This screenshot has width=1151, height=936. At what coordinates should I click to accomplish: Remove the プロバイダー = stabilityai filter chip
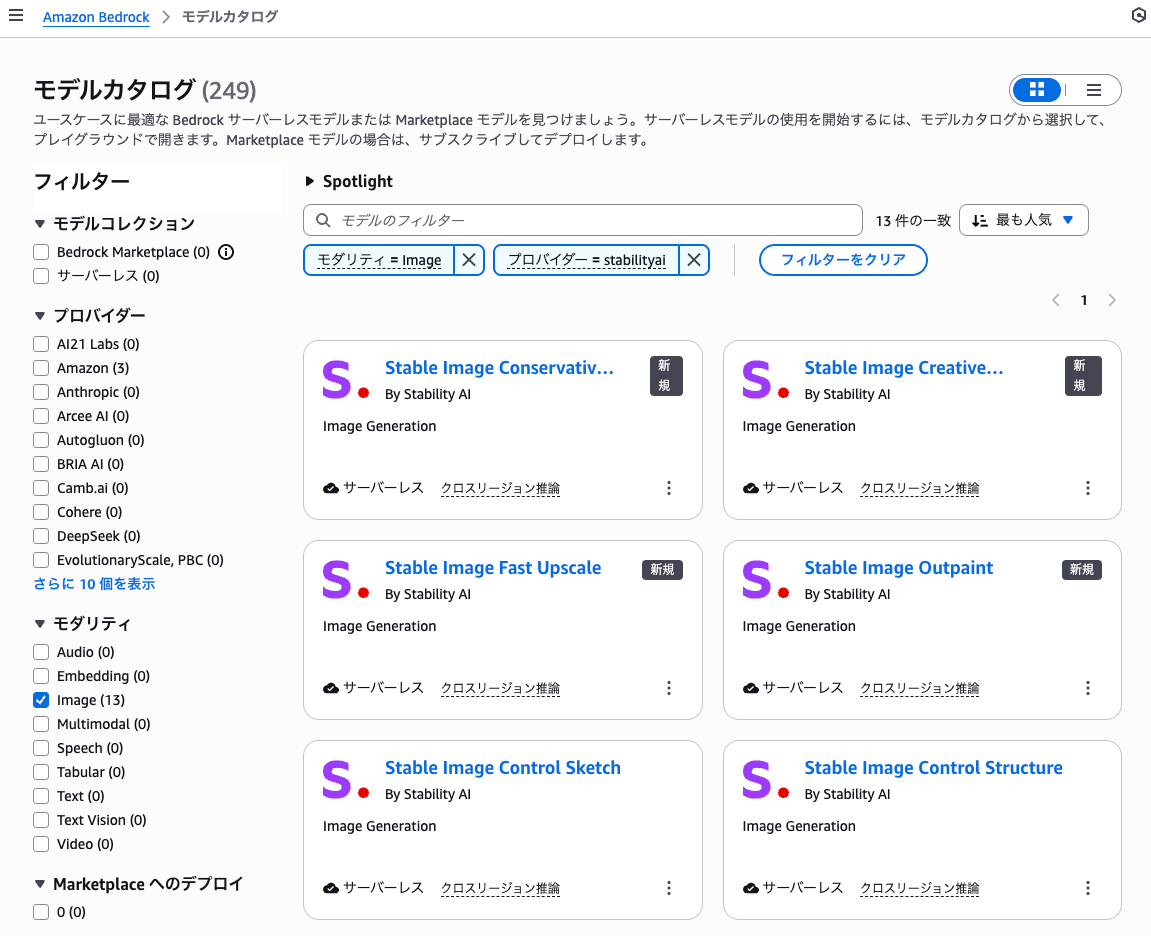pyautogui.click(x=693, y=259)
